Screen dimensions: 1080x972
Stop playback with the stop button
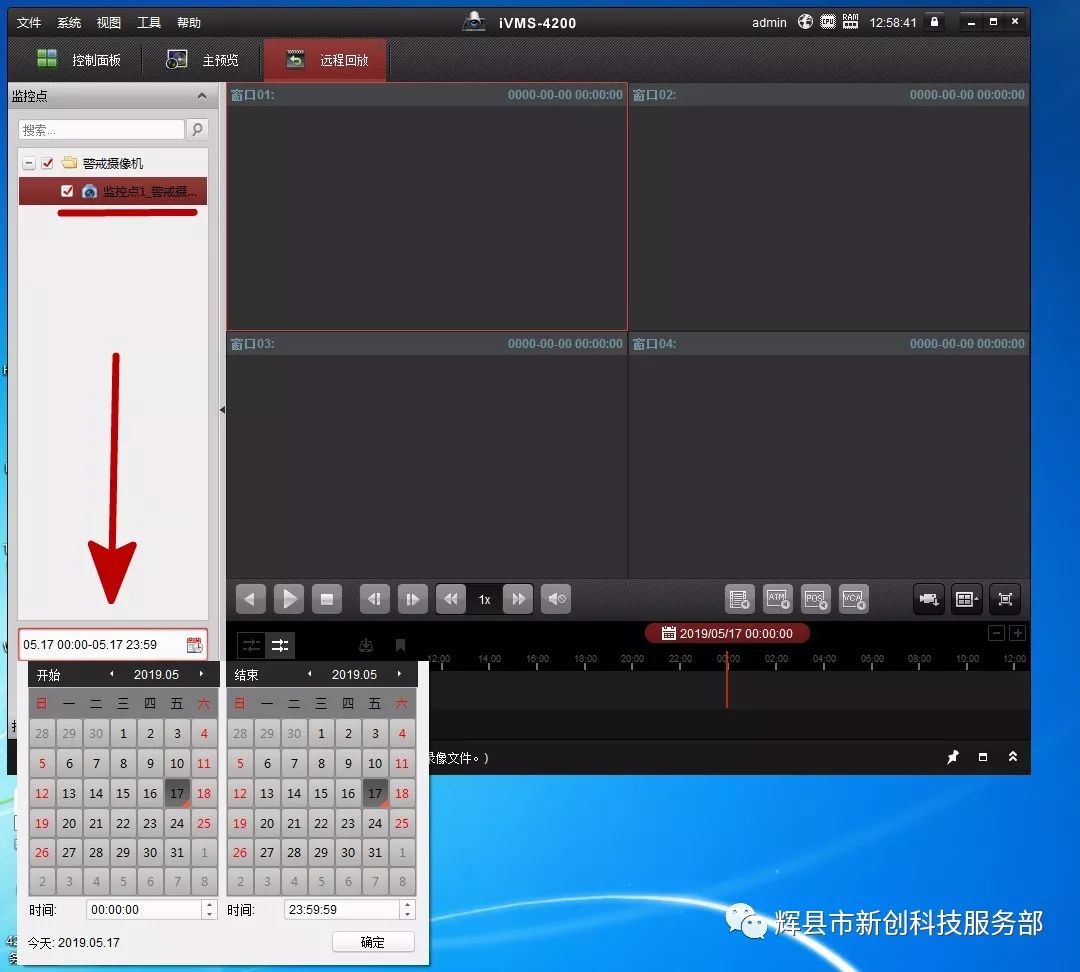tap(327, 599)
